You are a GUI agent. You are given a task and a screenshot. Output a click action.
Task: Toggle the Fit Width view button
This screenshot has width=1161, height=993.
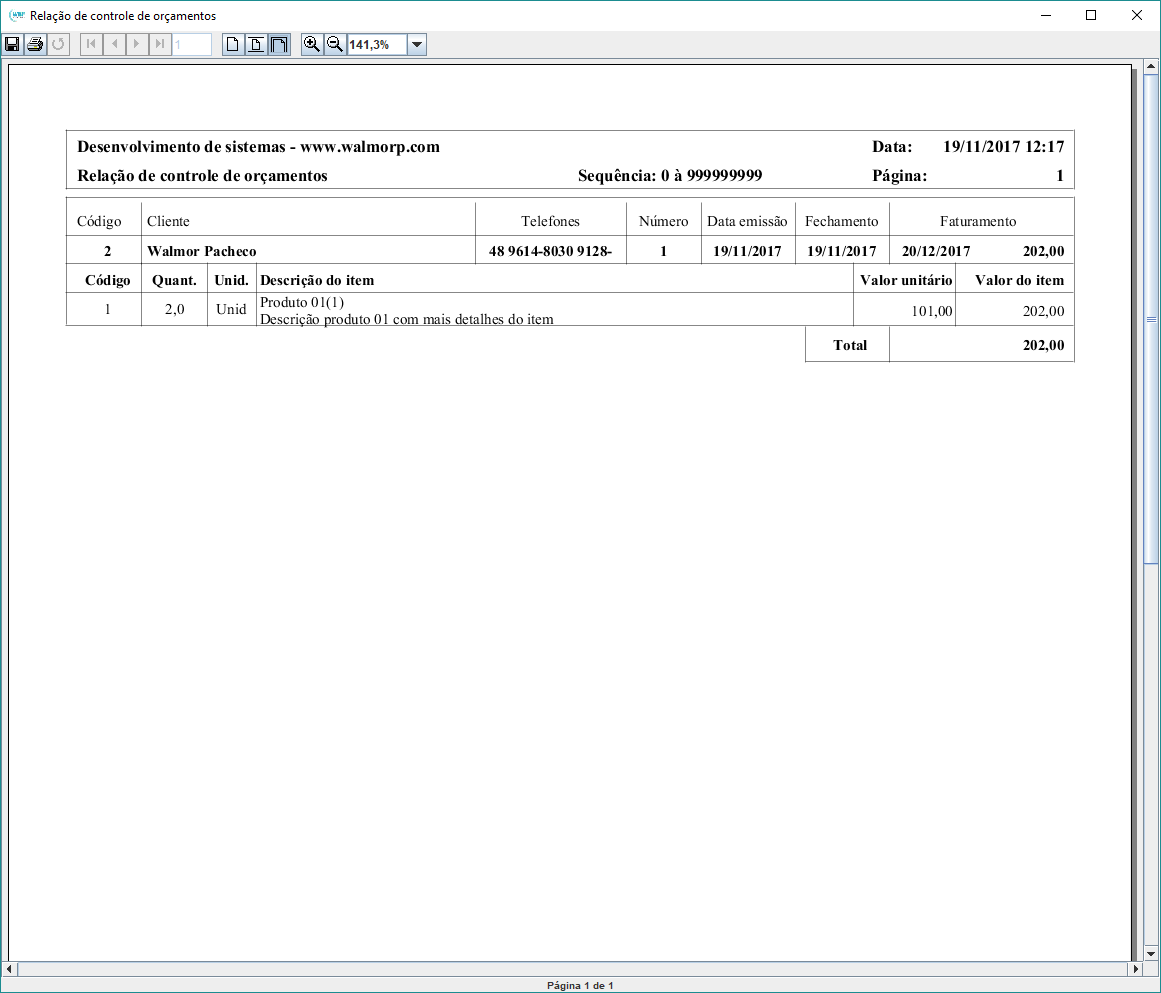[279, 44]
